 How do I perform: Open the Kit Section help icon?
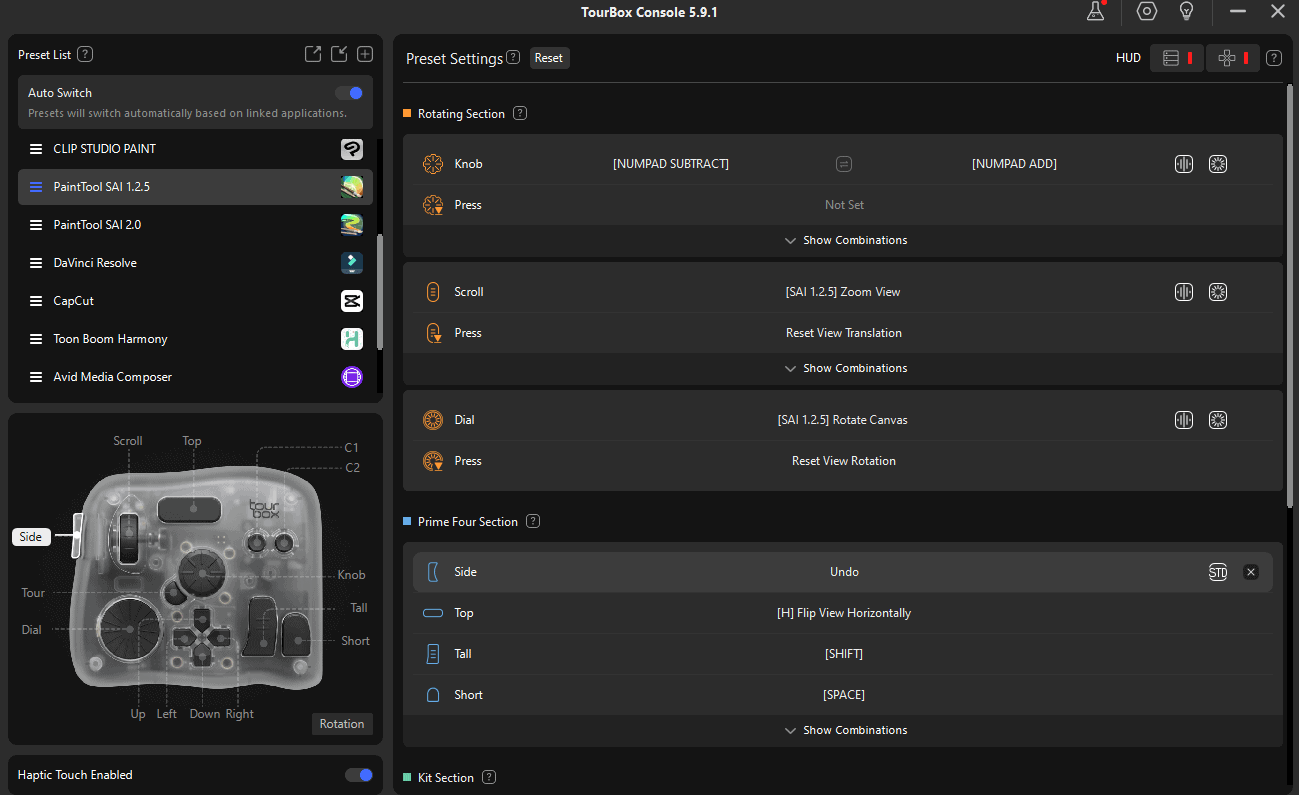pyautogui.click(x=489, y=777)
